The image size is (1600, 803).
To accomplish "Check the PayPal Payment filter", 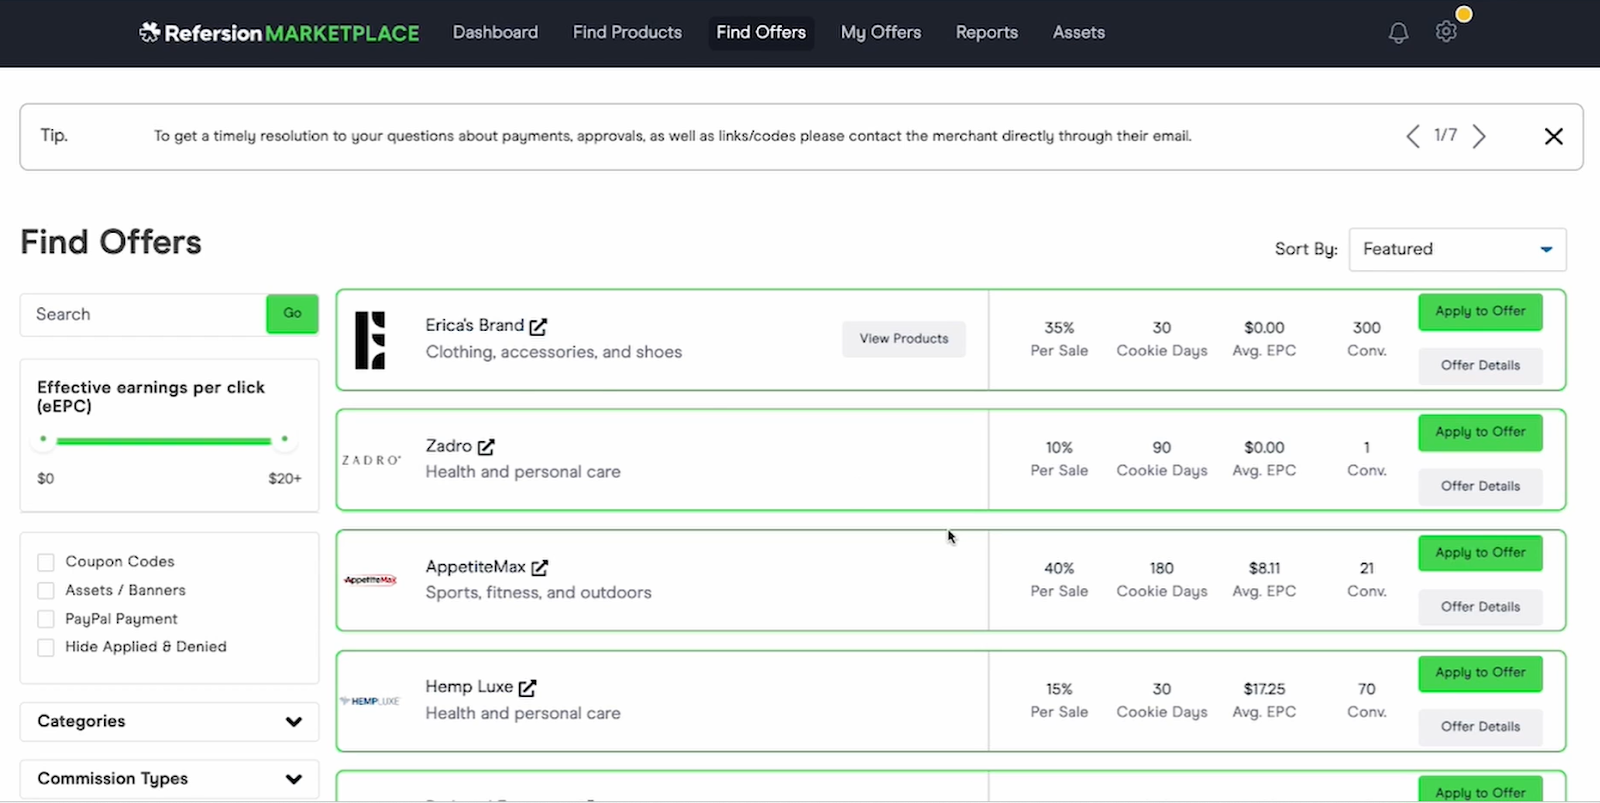I will 46,619.
